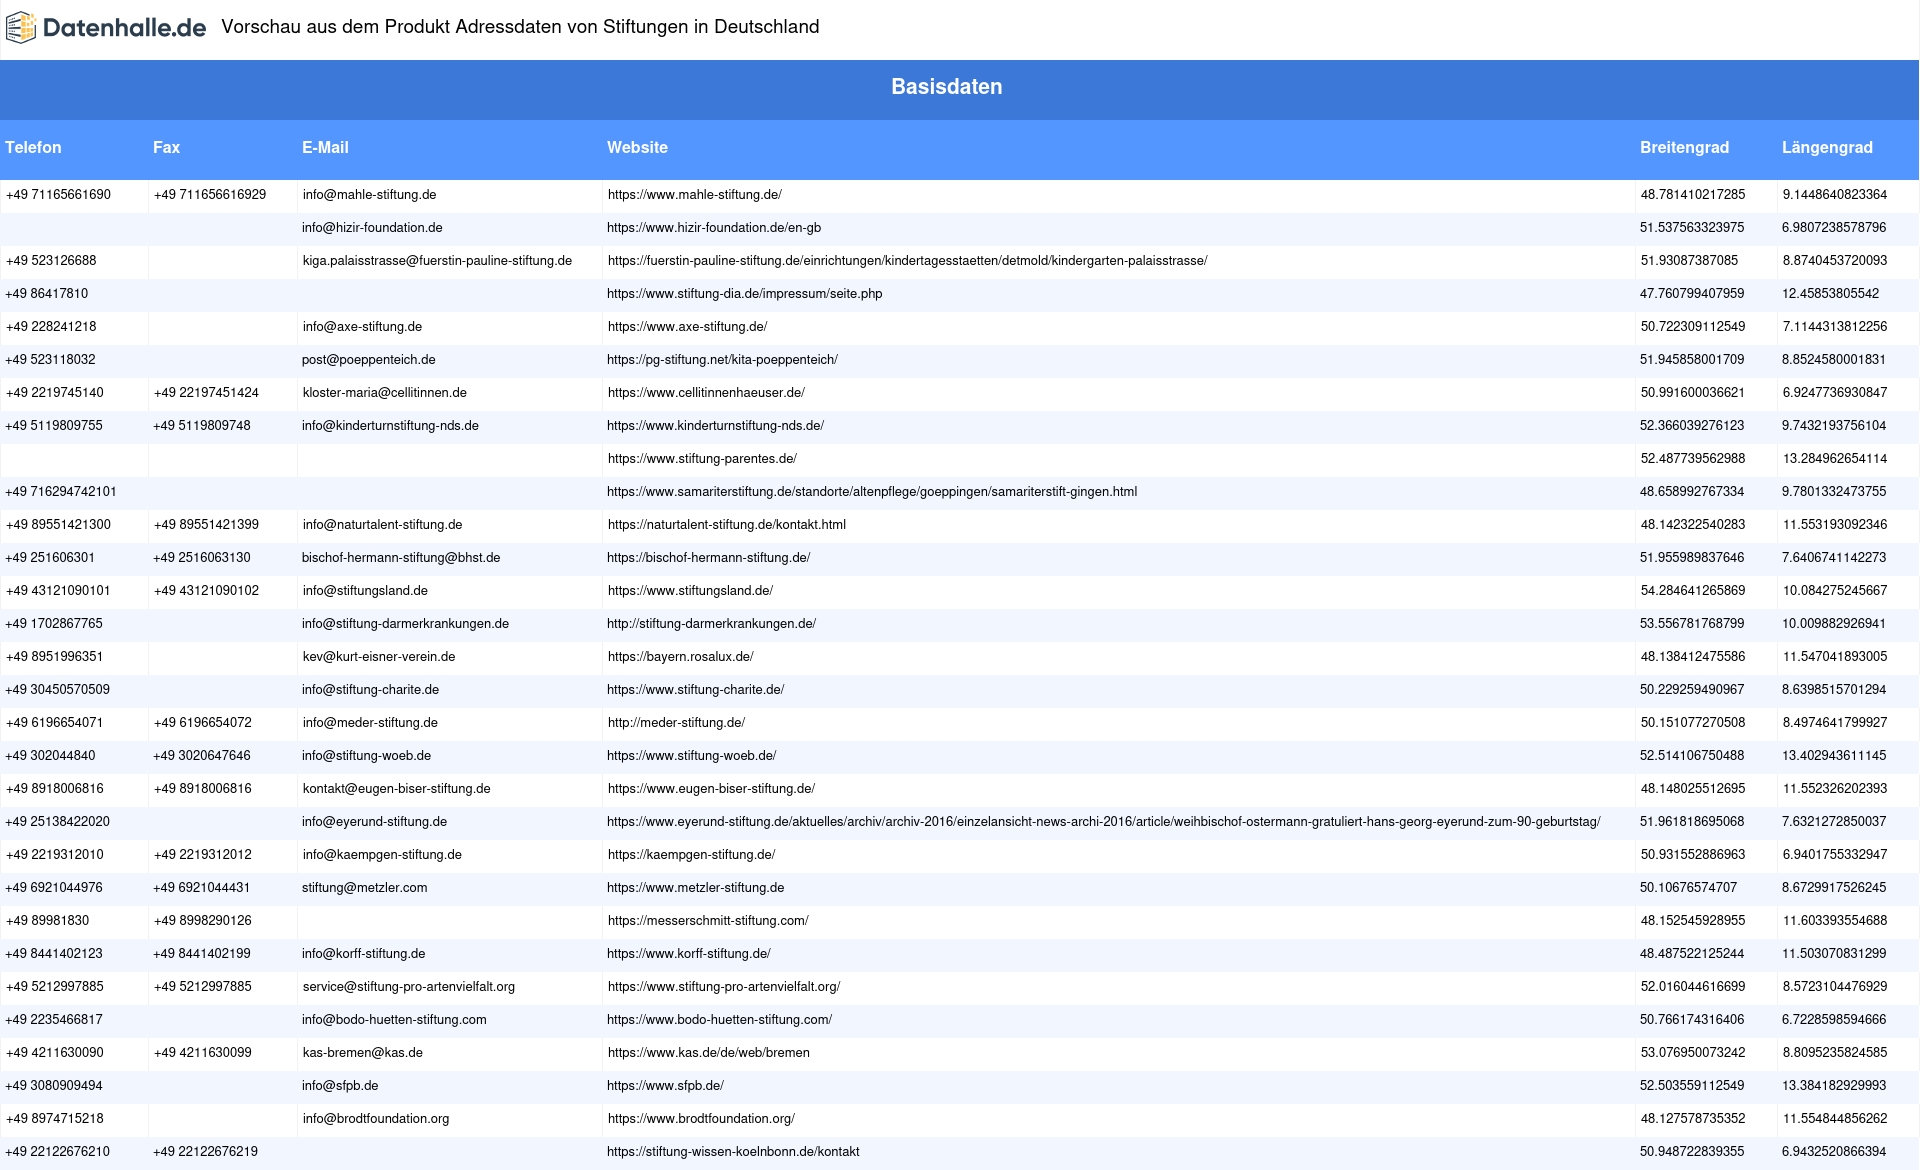Image resolution: width=1920 pixels, height=1170 pixels.
Task: Click email post@poeppenteich.de
Action: pos(368,360)
